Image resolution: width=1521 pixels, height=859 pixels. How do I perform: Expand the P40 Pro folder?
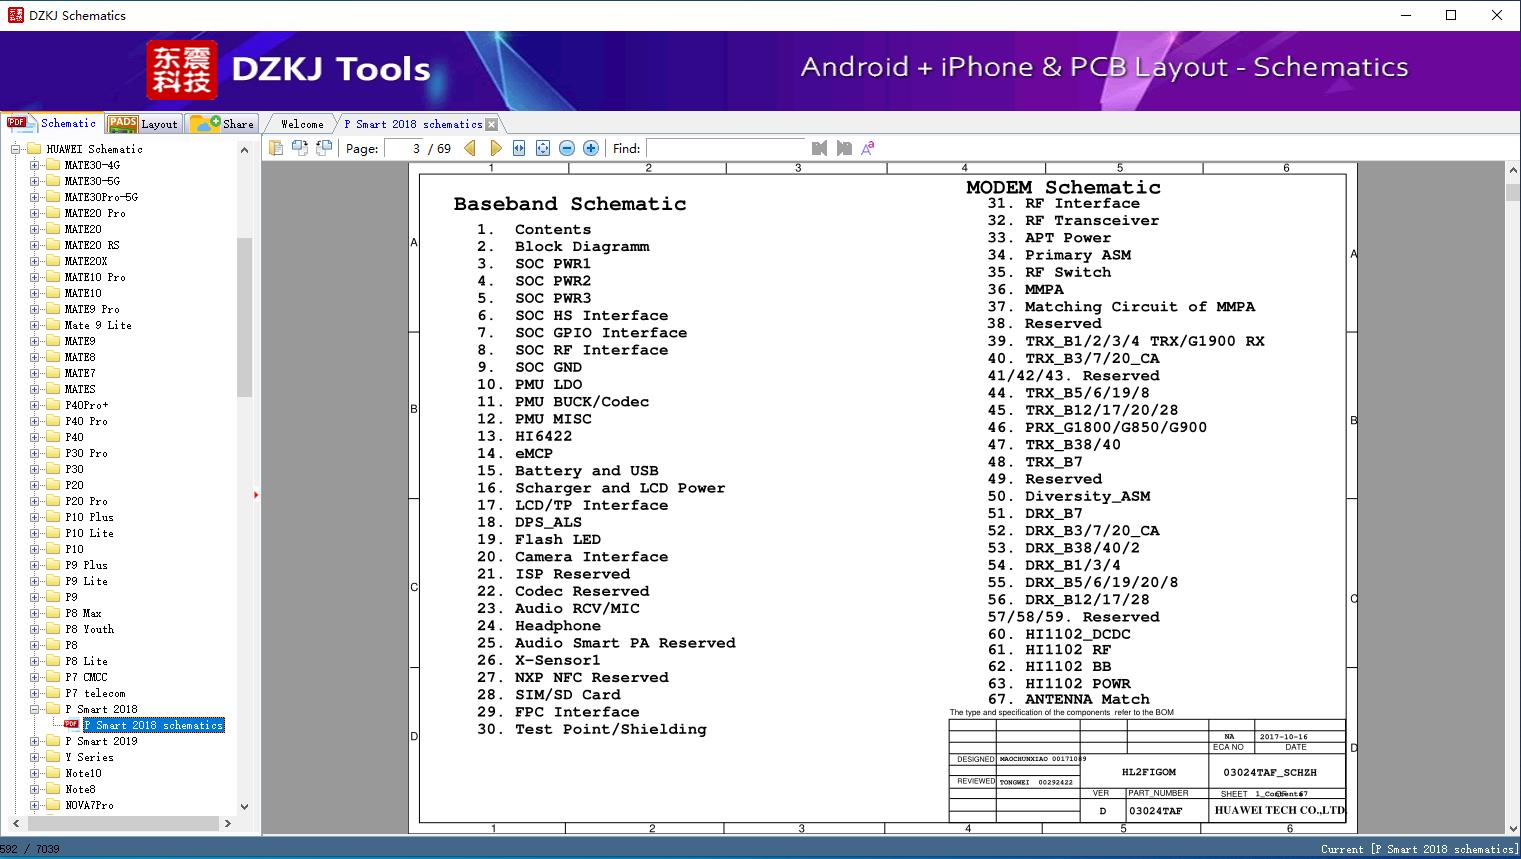coord(34,421)
